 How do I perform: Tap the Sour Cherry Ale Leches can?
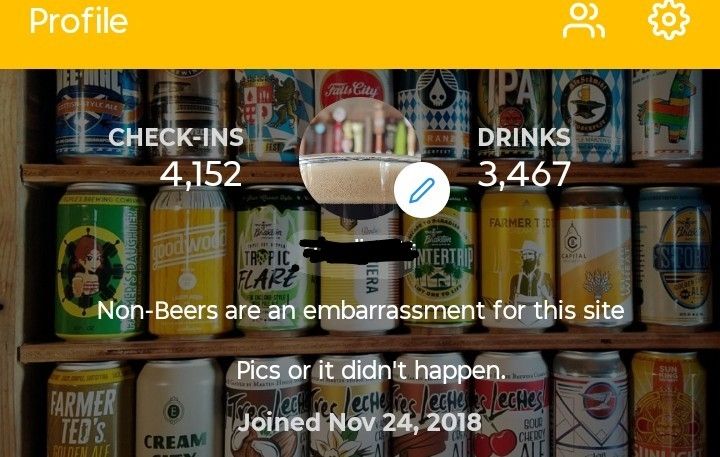(x=511, y=406)
